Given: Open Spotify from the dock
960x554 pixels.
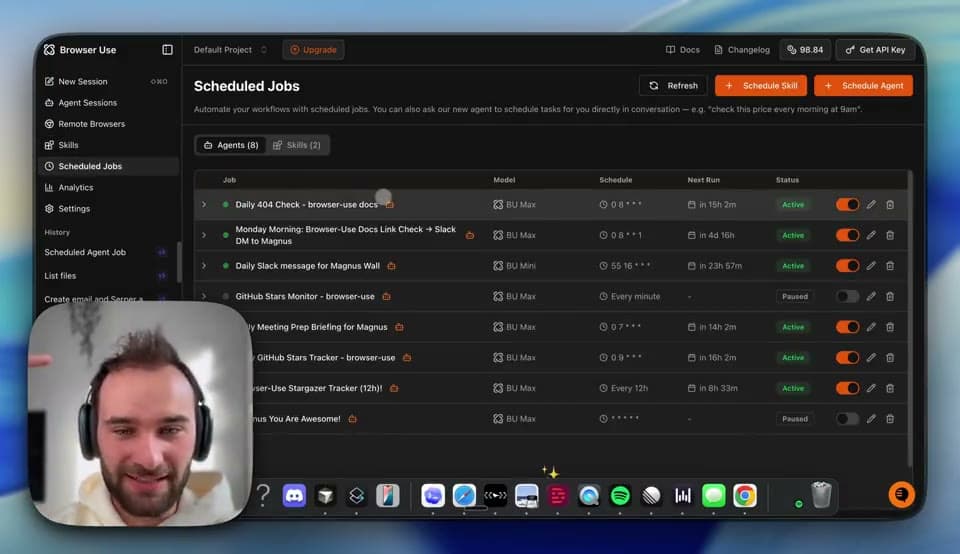Looking at the screenshot, I should pos(620,495).
